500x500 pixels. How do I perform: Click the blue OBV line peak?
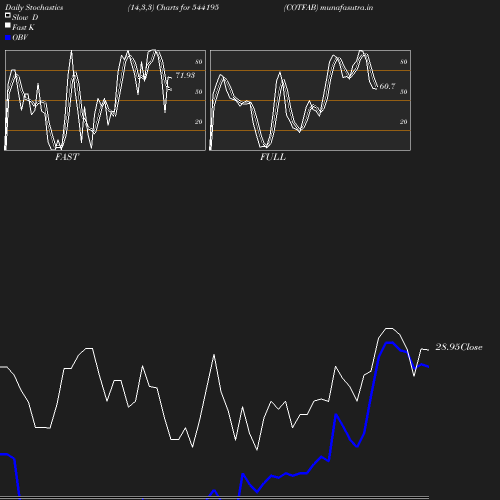click(x=389, y=343)
